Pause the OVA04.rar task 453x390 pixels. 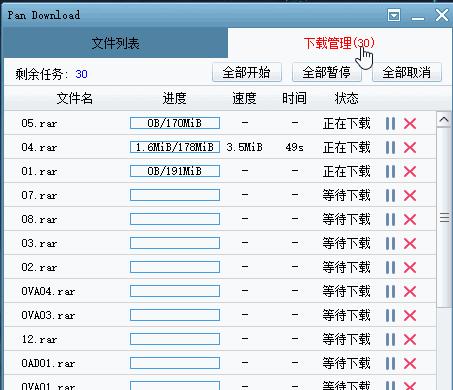390,292
